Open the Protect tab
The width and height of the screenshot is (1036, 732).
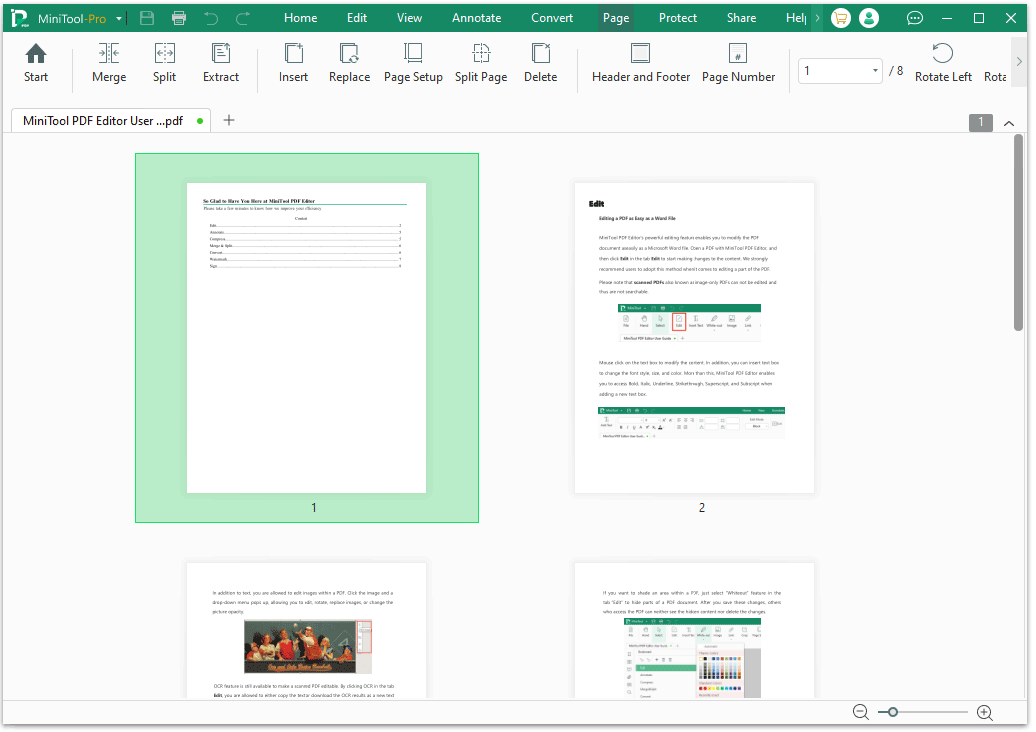(678, 18)
